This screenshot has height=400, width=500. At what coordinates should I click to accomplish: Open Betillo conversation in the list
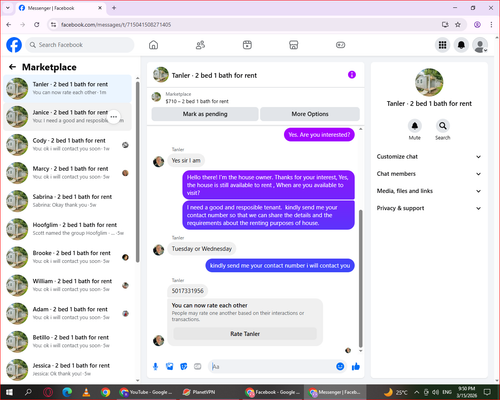[x=68, y=342]
